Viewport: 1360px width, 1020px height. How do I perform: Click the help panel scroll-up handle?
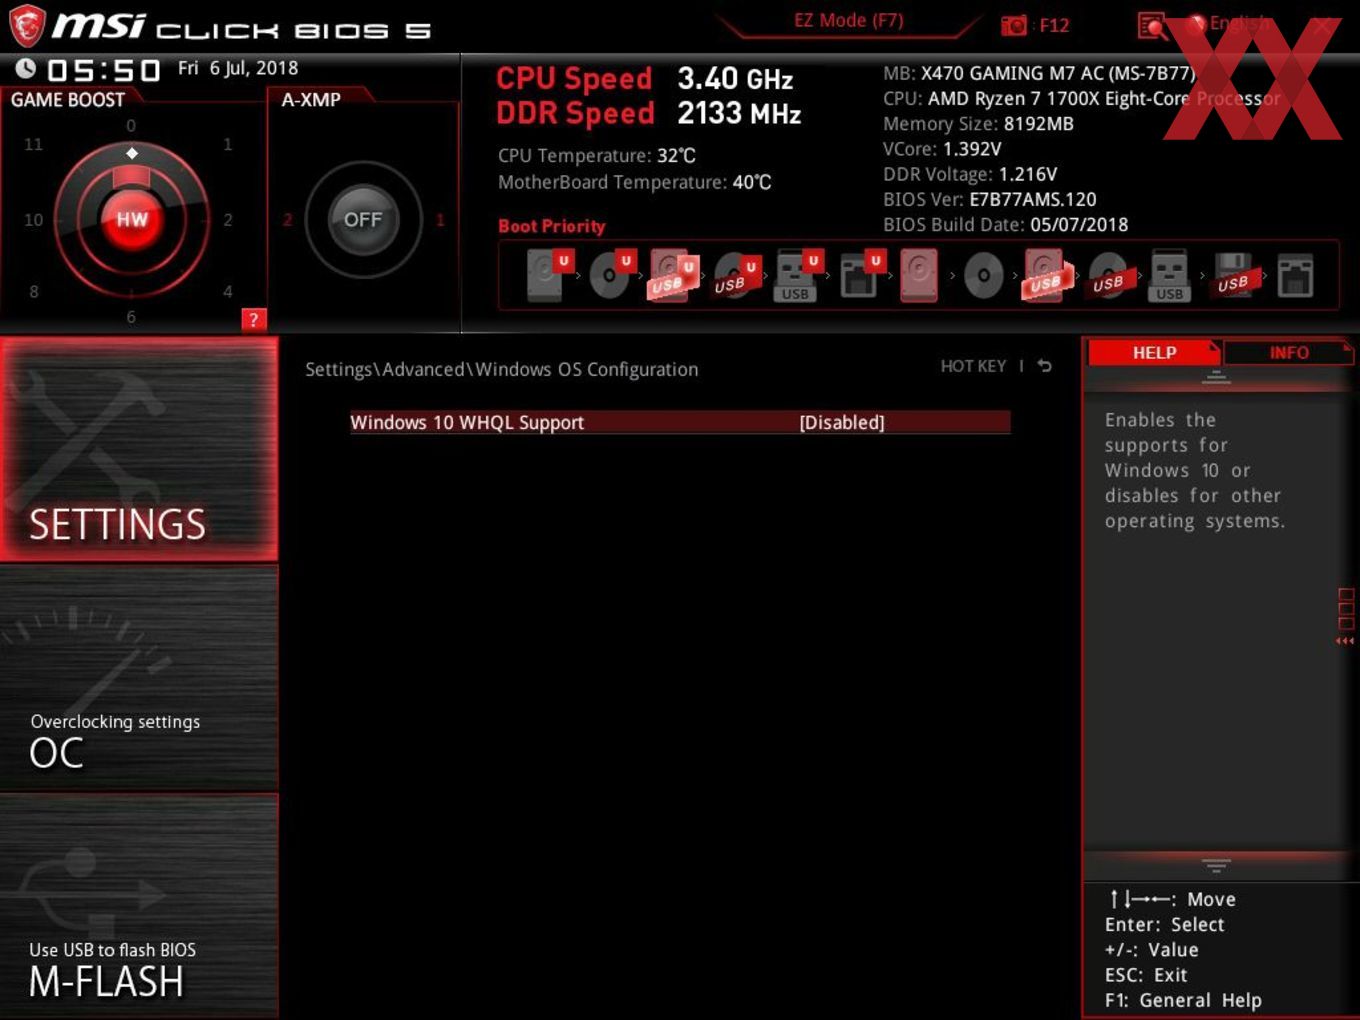click(x=1216, y=377)
